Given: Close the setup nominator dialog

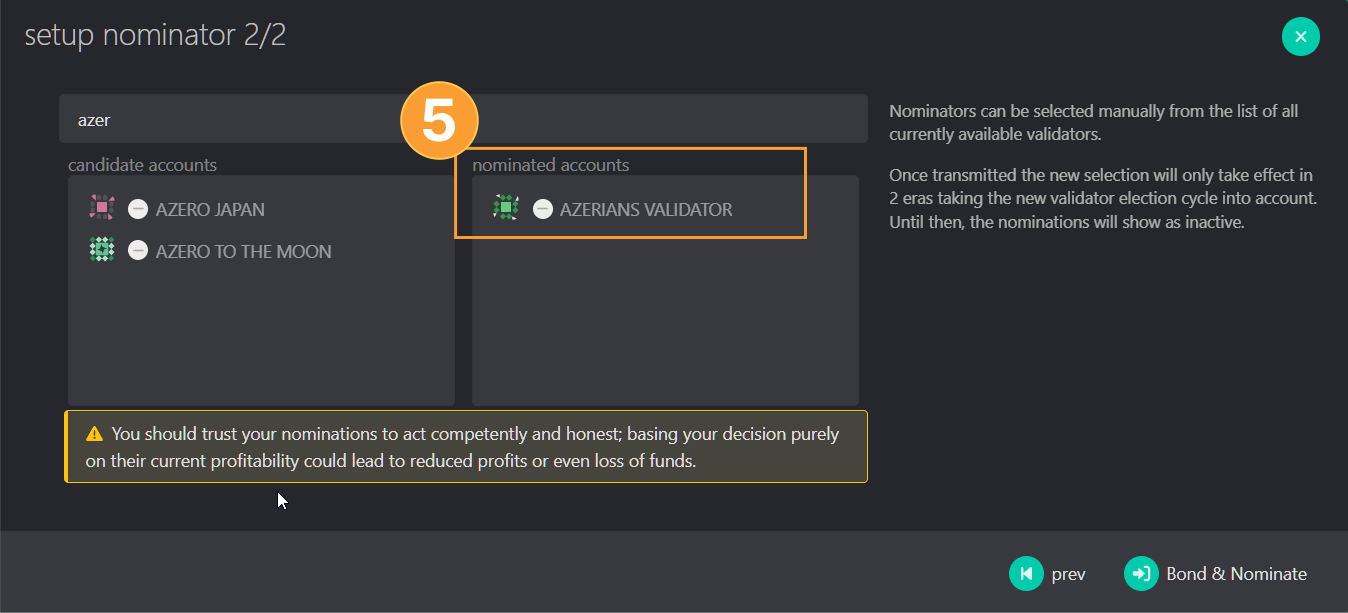Looking at the screenshot, I should pyautogui.click(x=1301, y=37).
